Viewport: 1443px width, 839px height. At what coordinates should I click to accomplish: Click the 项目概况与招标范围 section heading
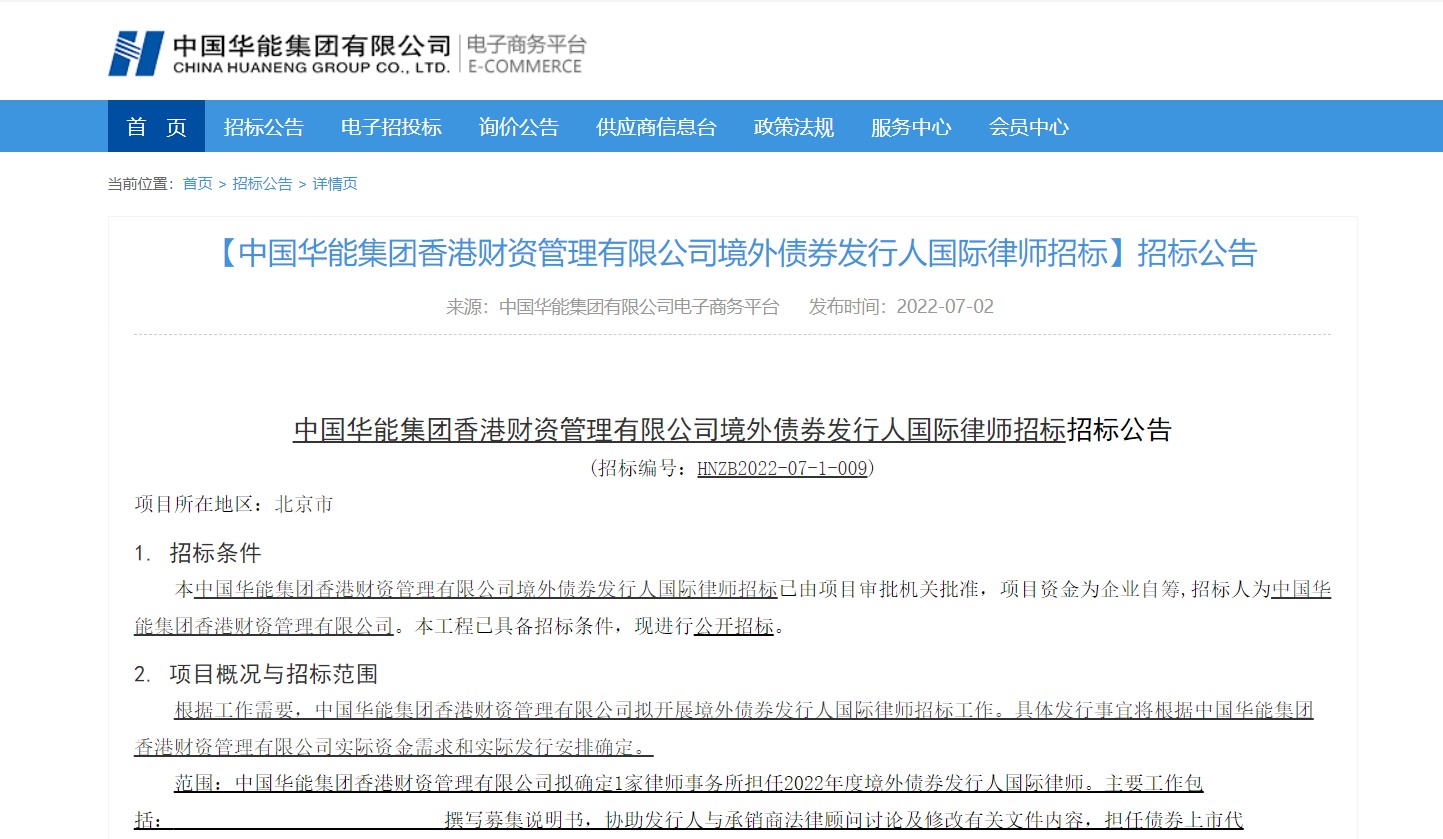[x=273, y=674]
